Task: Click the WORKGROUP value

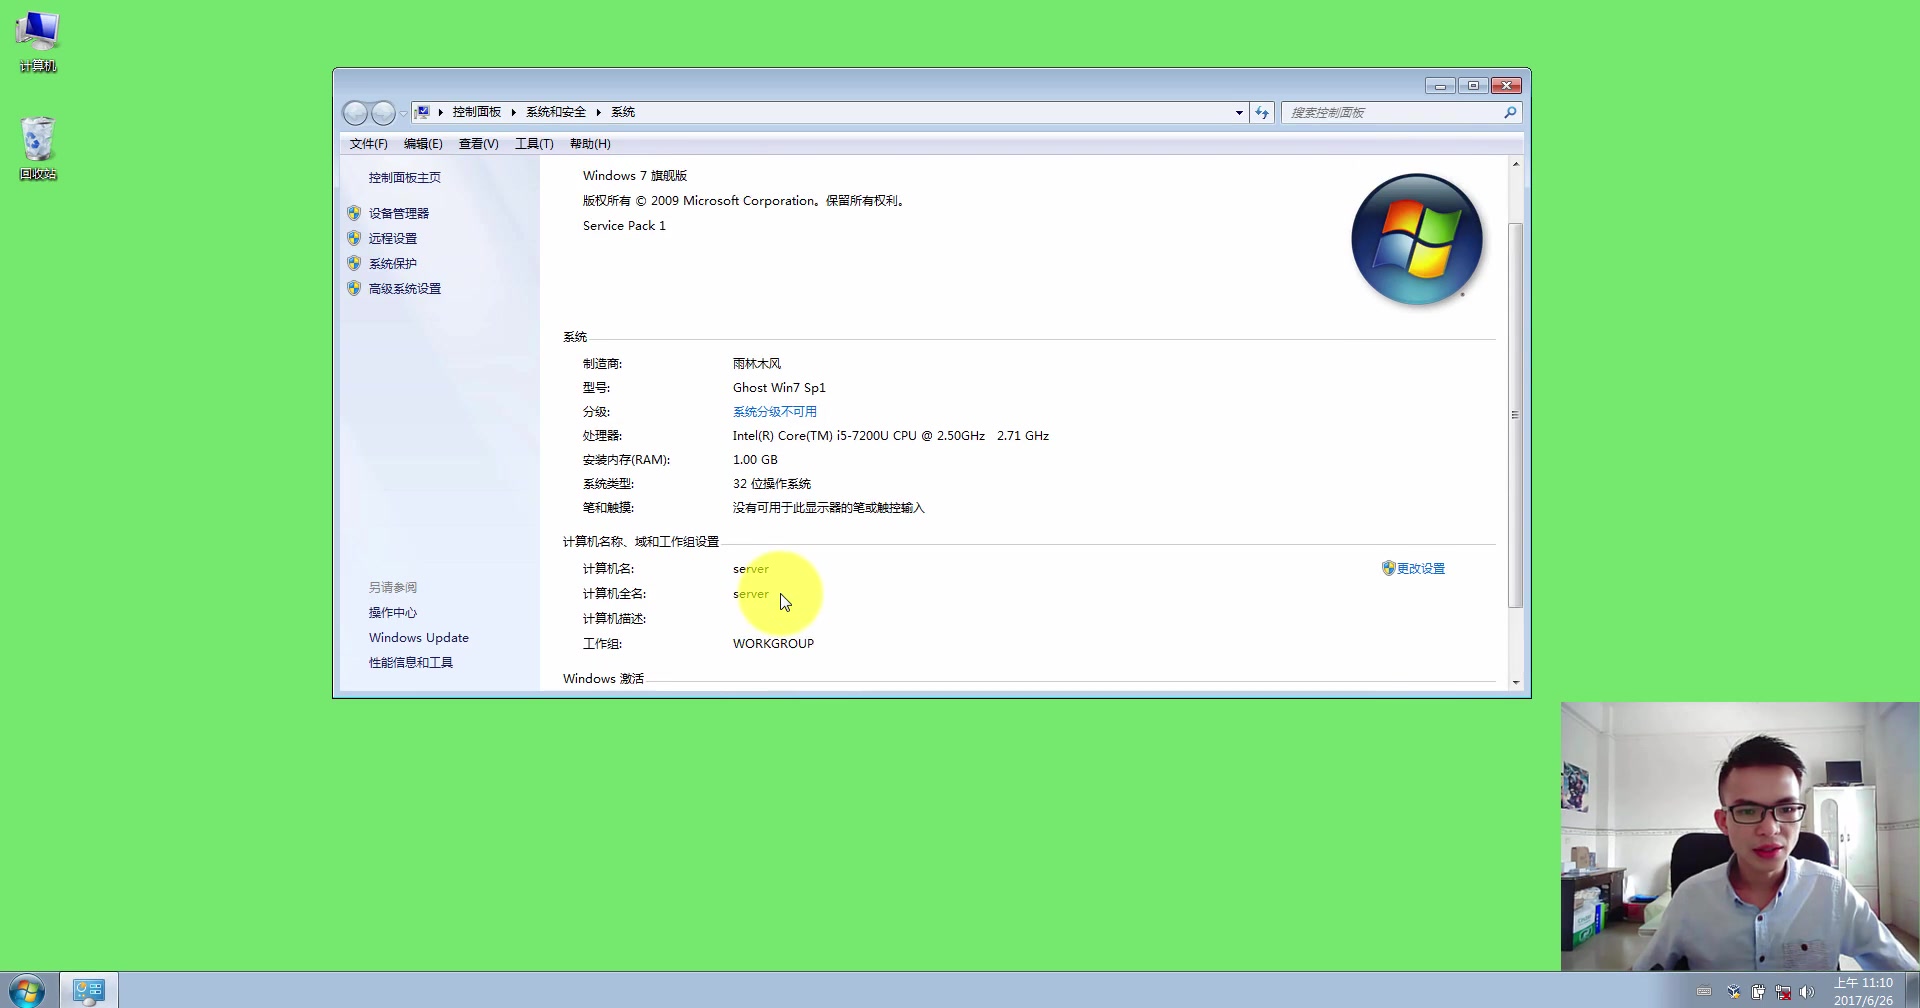Action: pyautogui.click(x=773, y=643)
